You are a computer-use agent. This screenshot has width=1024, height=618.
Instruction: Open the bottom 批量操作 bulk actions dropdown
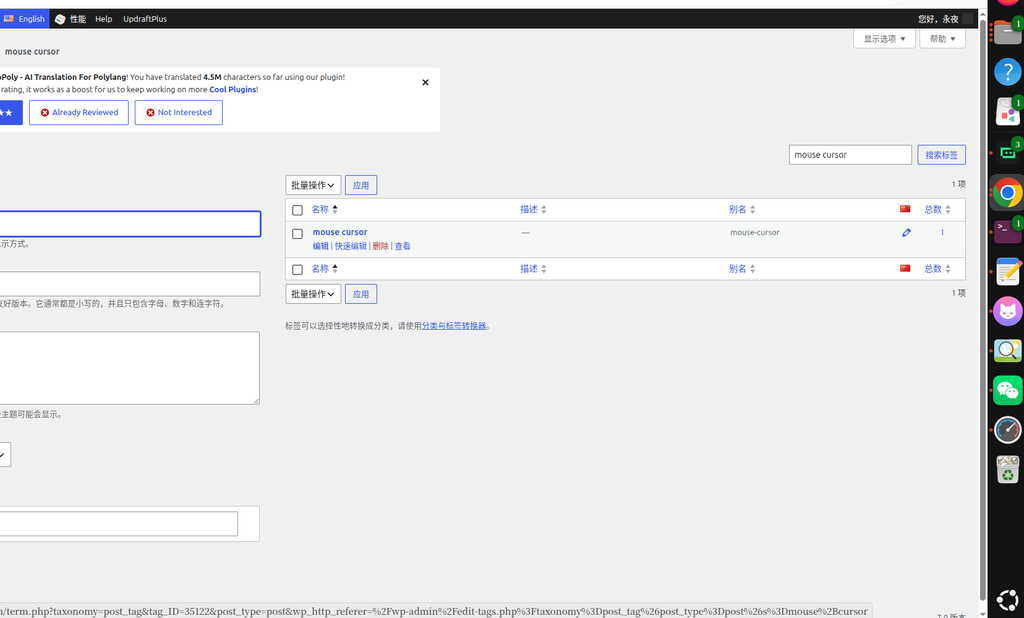coord(313,294)
